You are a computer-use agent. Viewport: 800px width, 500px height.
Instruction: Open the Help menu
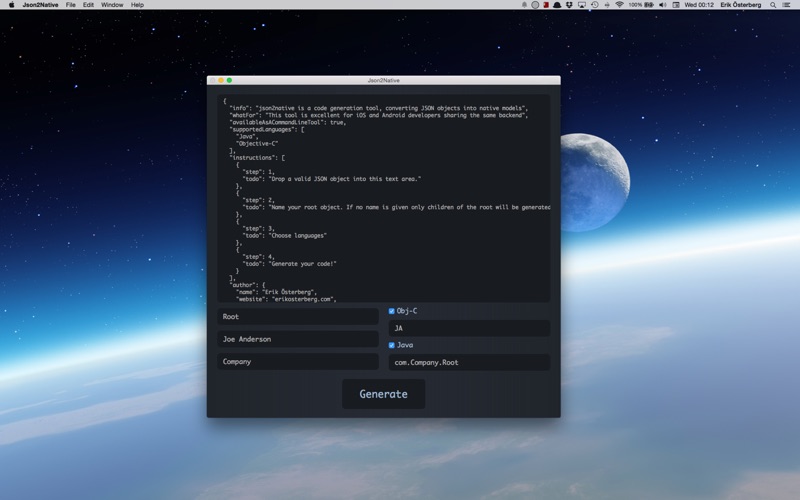point(137,5)
